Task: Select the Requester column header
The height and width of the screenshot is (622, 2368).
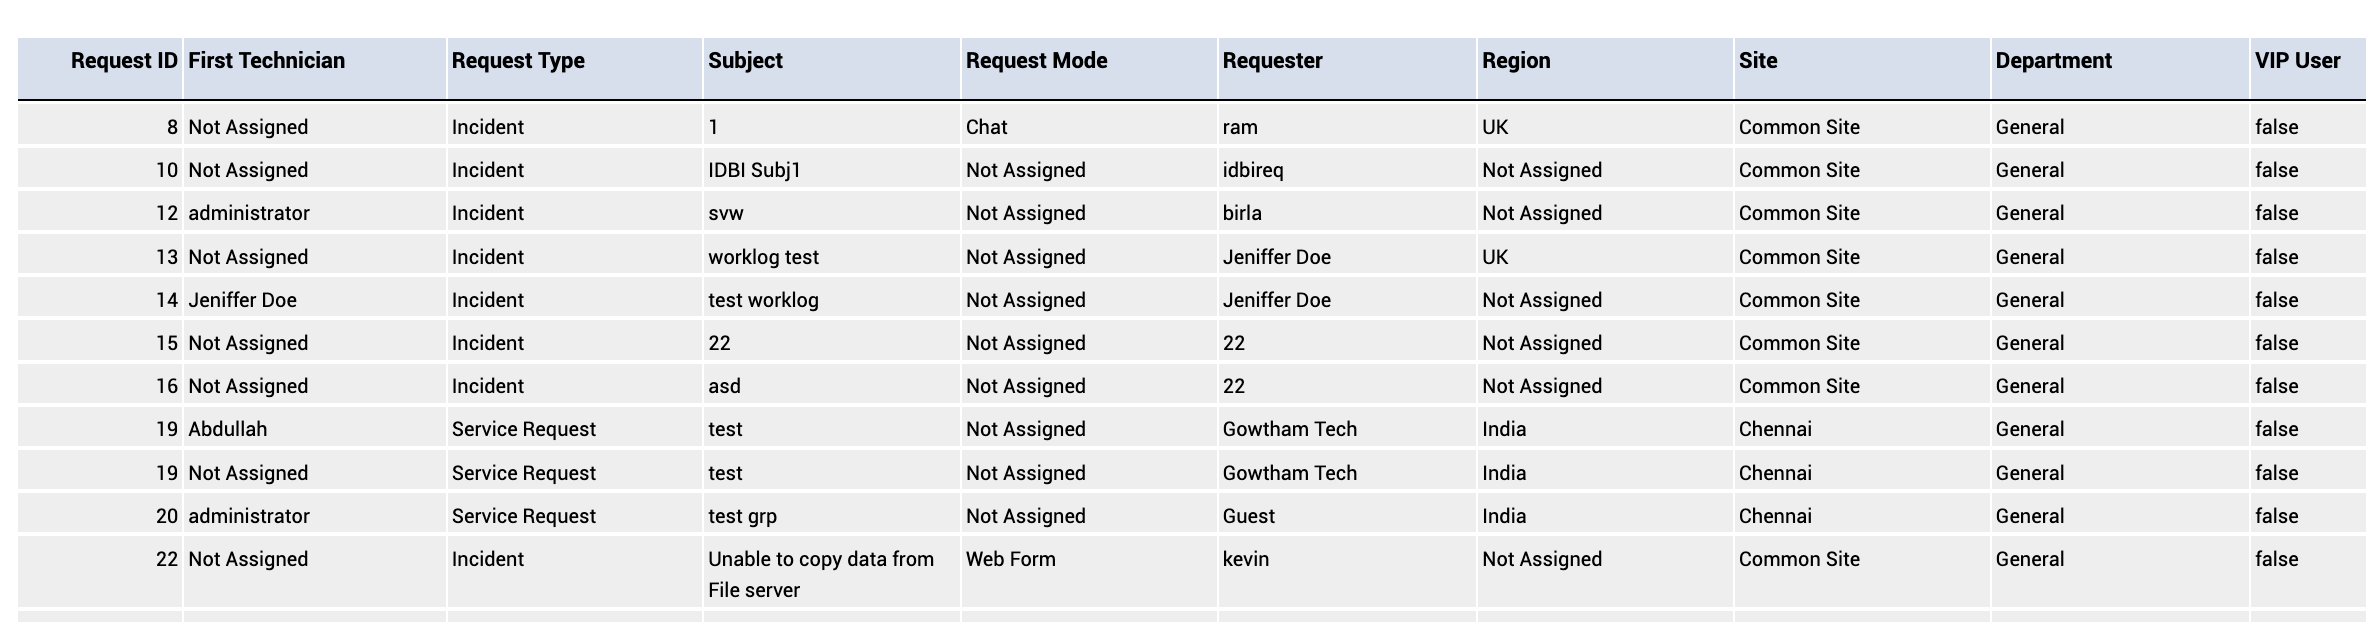Action: (x=1272, y=61)
